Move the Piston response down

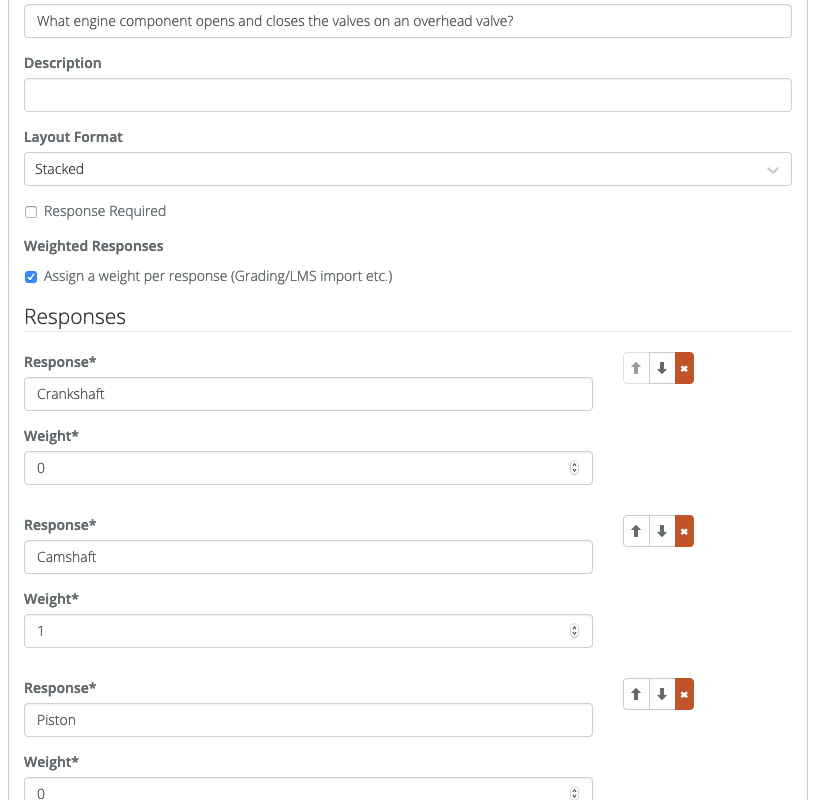[661, 693]
